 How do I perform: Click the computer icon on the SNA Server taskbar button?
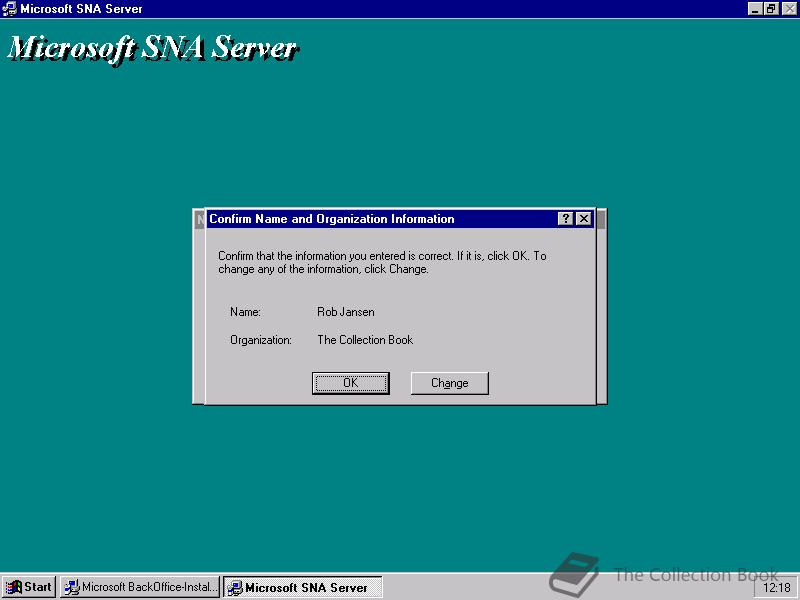(235, 588)
